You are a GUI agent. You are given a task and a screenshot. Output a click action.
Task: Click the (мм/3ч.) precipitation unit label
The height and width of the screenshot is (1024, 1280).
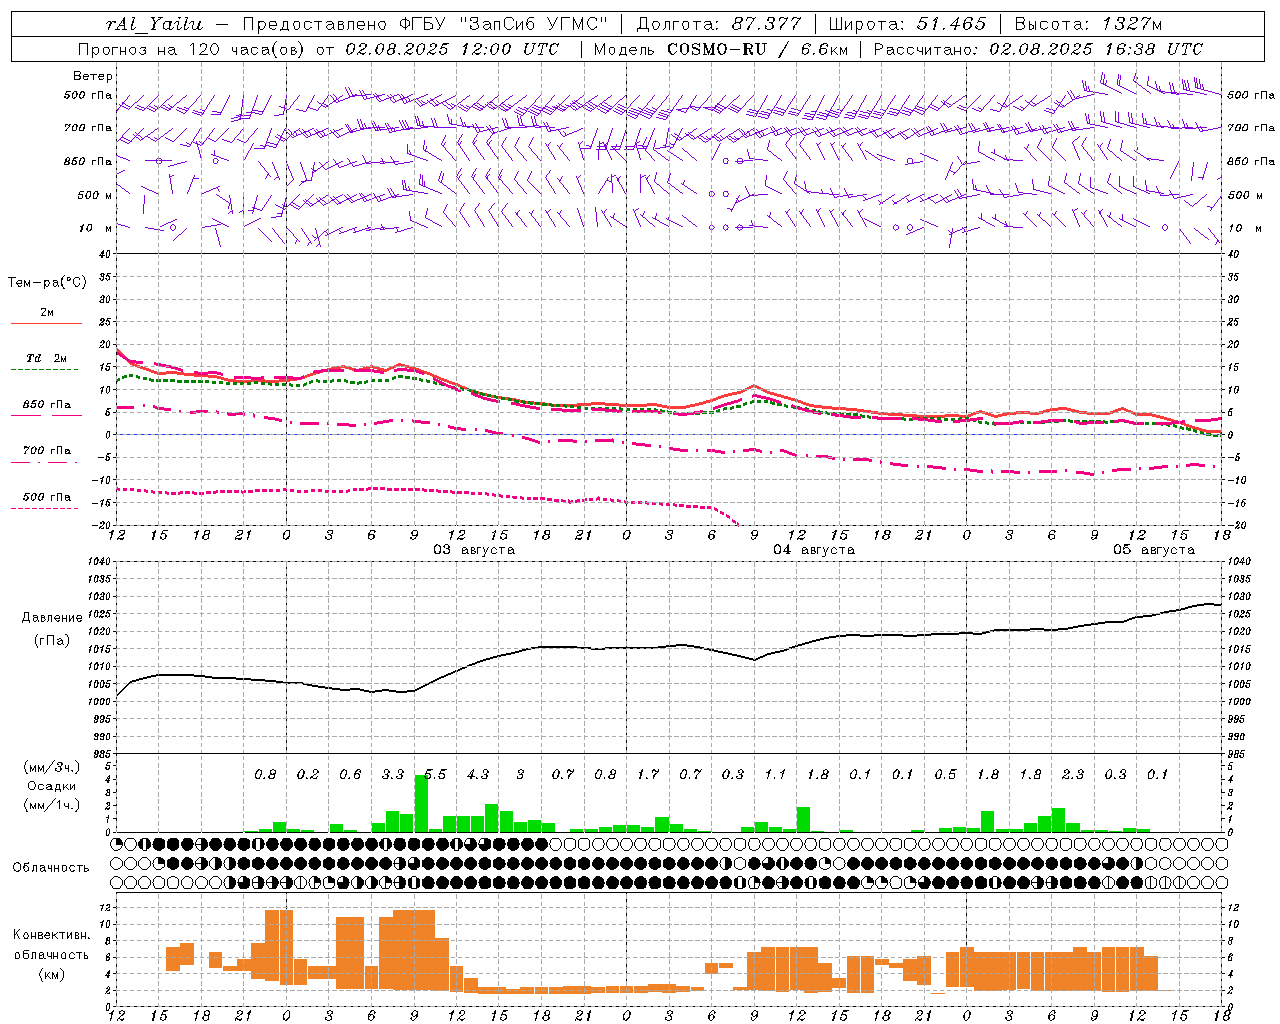51,768
